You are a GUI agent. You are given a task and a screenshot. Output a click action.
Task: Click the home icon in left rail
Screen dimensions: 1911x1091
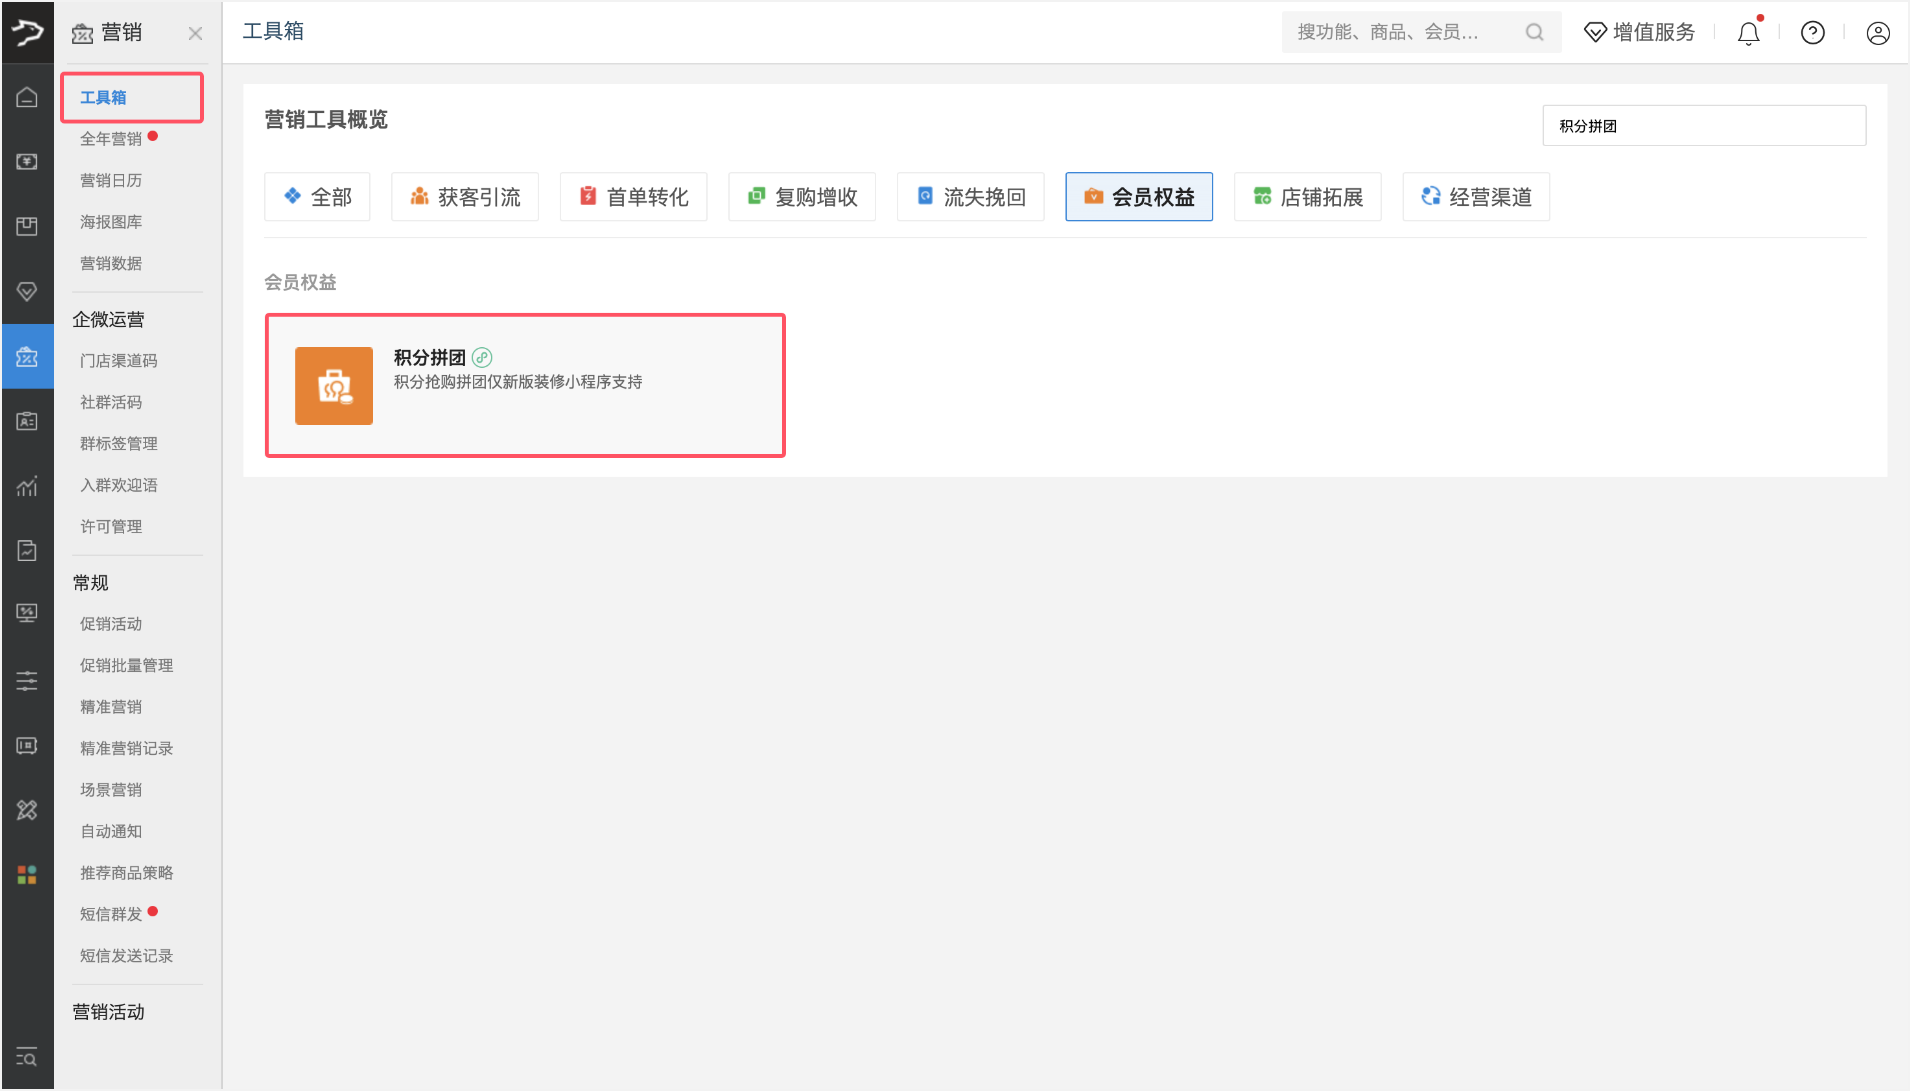click(x=27, y=97)
